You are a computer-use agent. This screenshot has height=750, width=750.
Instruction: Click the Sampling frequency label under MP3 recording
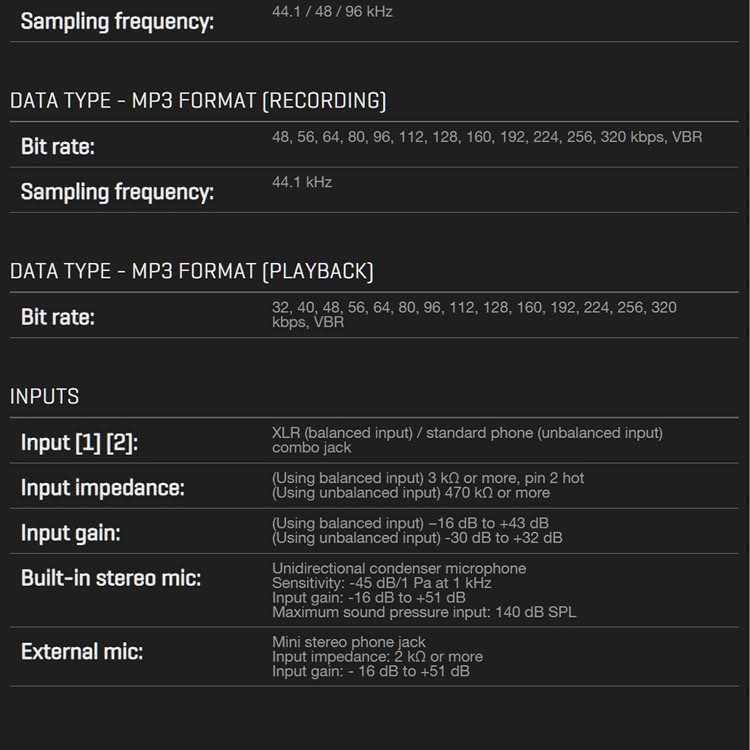pyautogui.click(x=117, y=192)
